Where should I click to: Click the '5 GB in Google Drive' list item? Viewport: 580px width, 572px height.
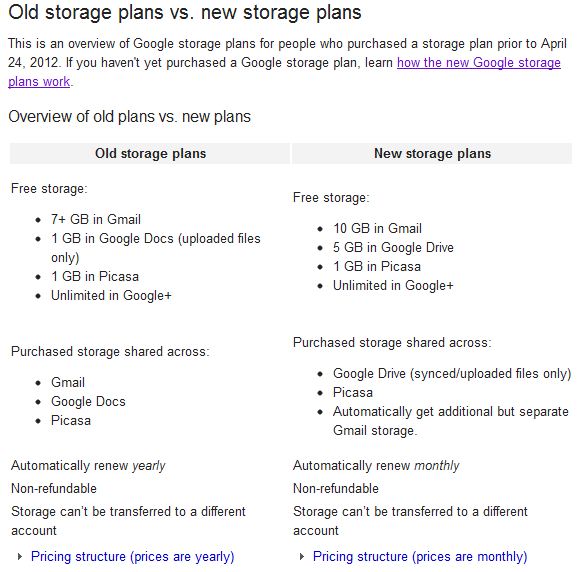coord(393,247)
